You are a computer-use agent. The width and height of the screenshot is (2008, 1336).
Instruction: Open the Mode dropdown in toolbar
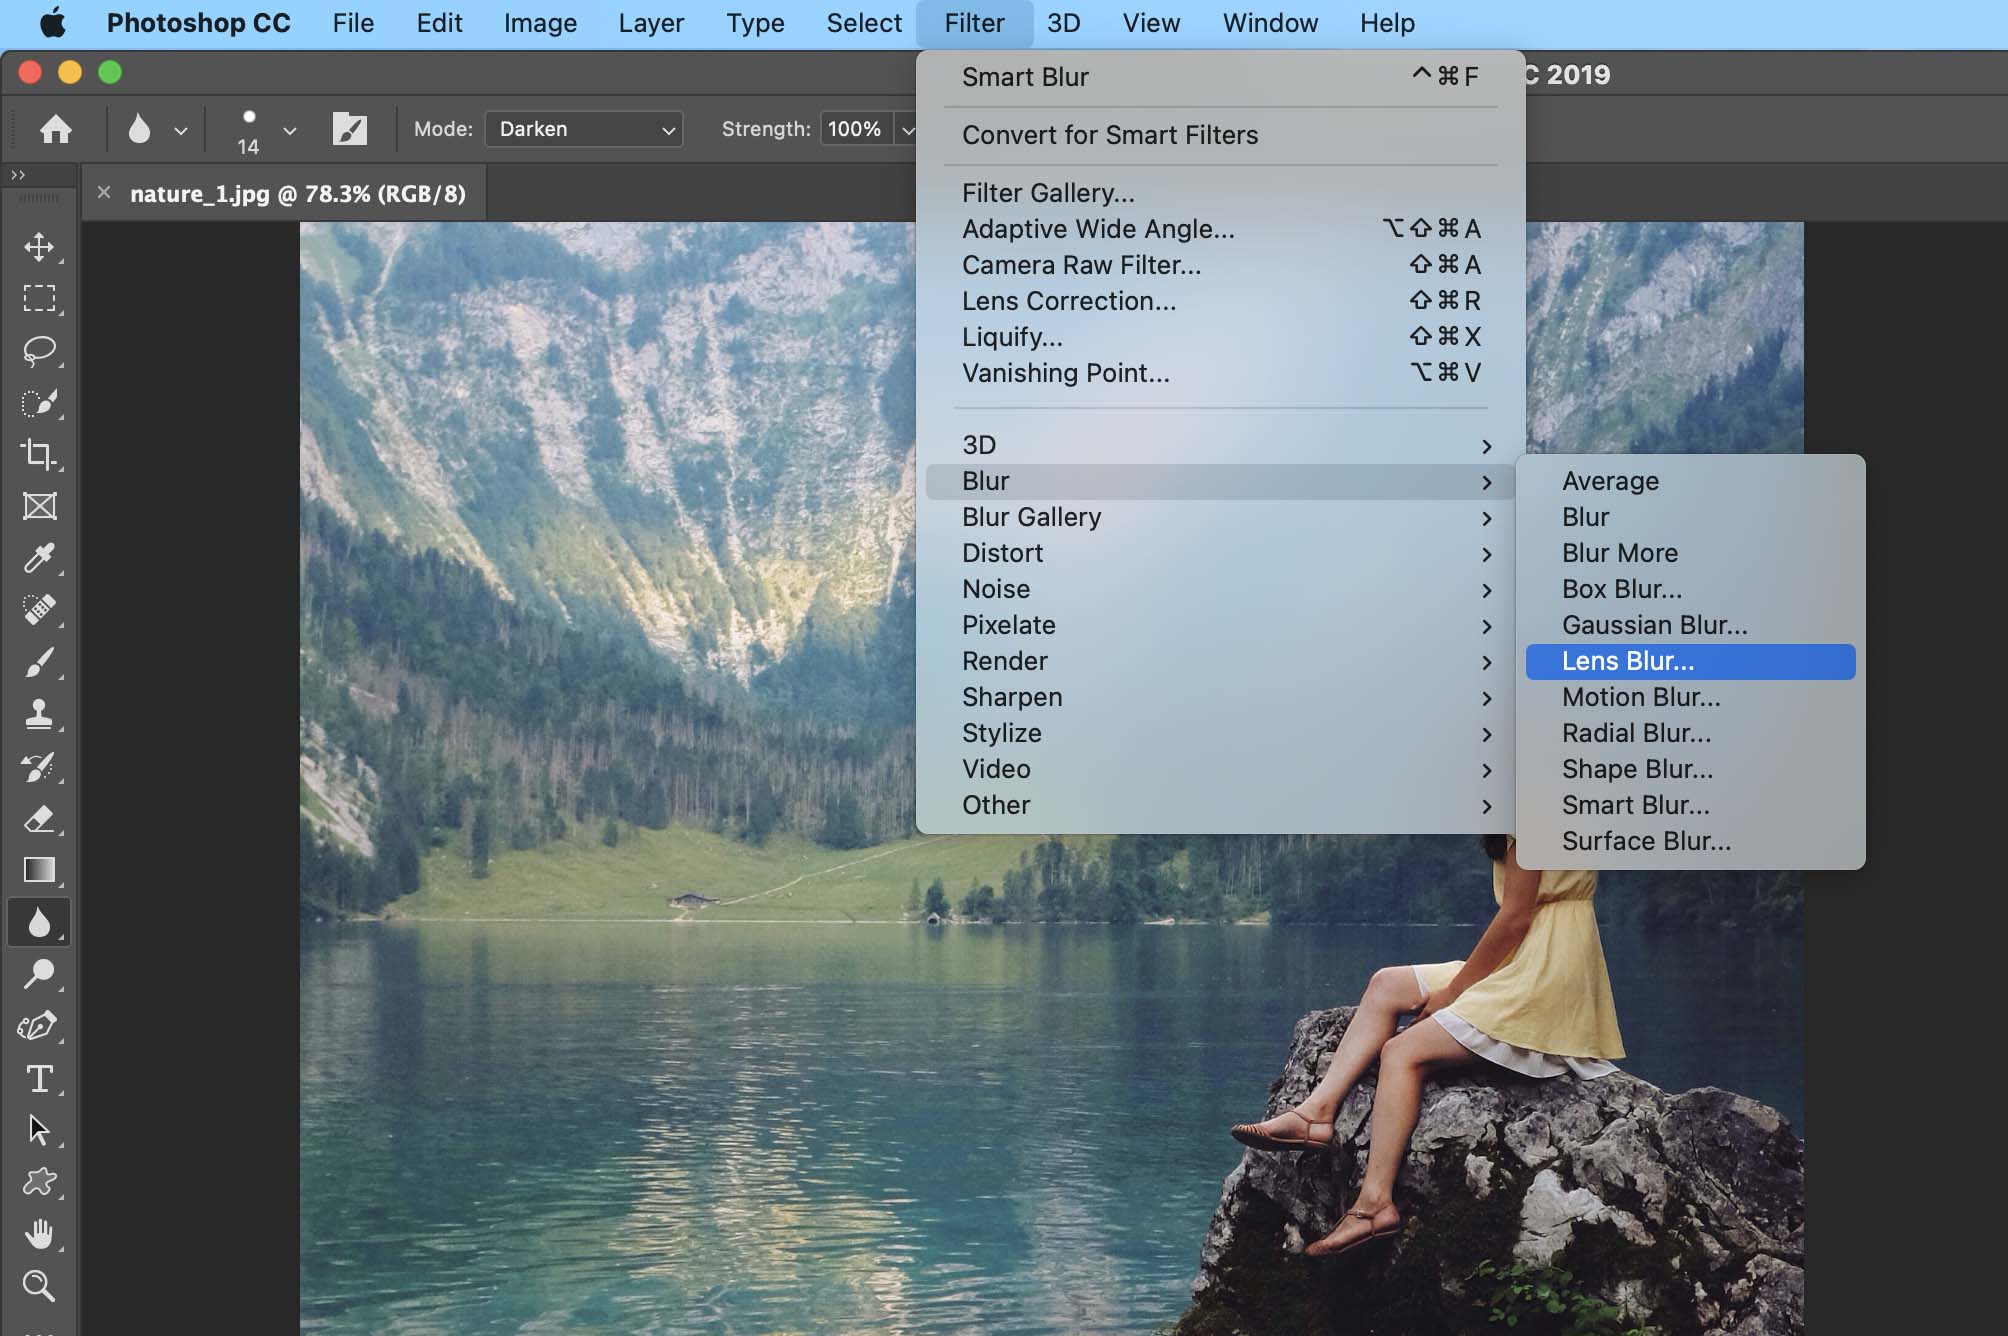(x=581, y=128)
